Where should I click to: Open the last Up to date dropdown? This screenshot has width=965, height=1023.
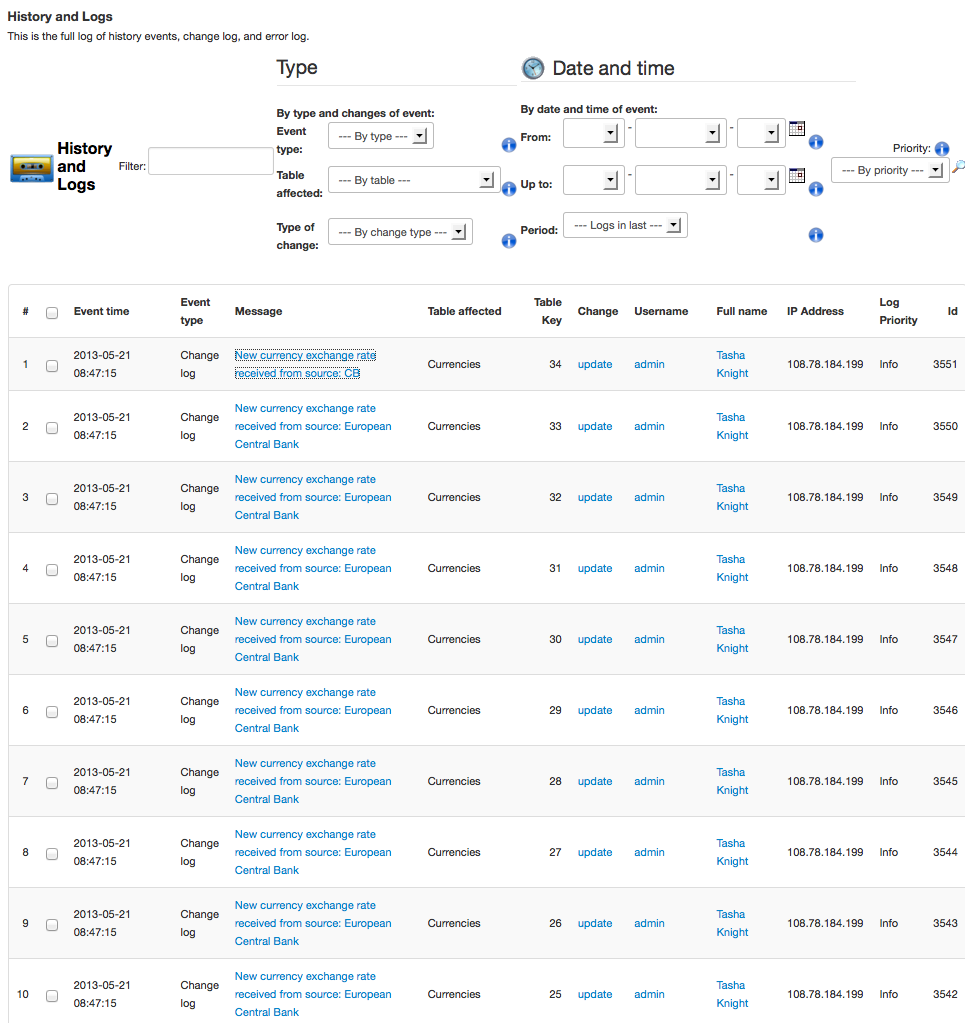click(x=761, y=180)
